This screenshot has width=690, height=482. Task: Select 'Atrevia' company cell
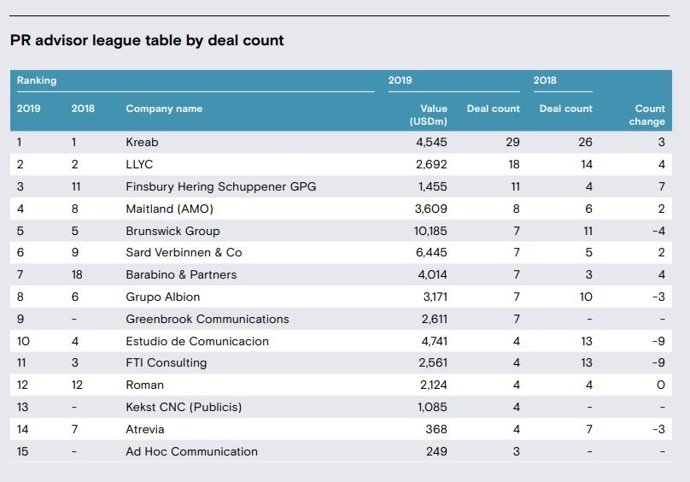pos(145,429)
